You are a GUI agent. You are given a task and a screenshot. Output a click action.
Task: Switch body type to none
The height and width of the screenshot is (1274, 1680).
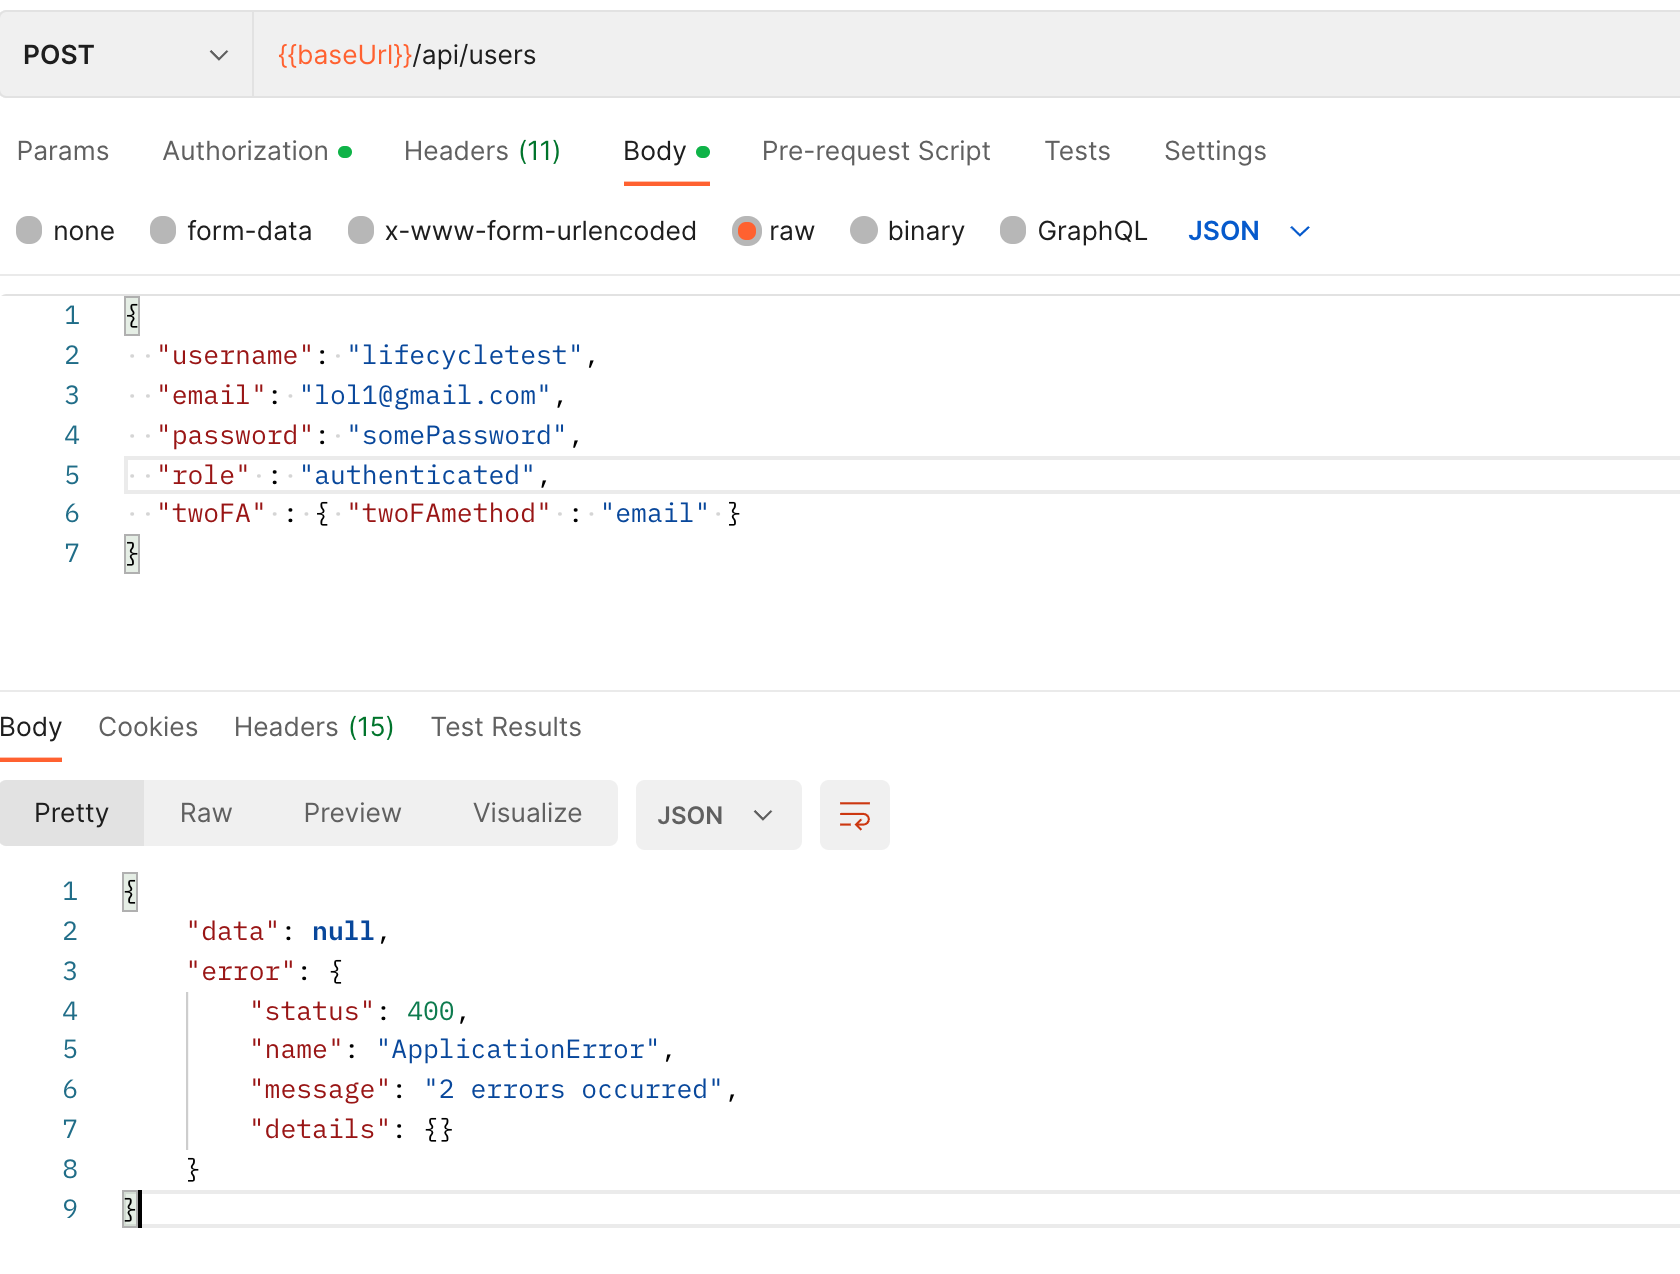pyautogui.click(x=64, y=230)
